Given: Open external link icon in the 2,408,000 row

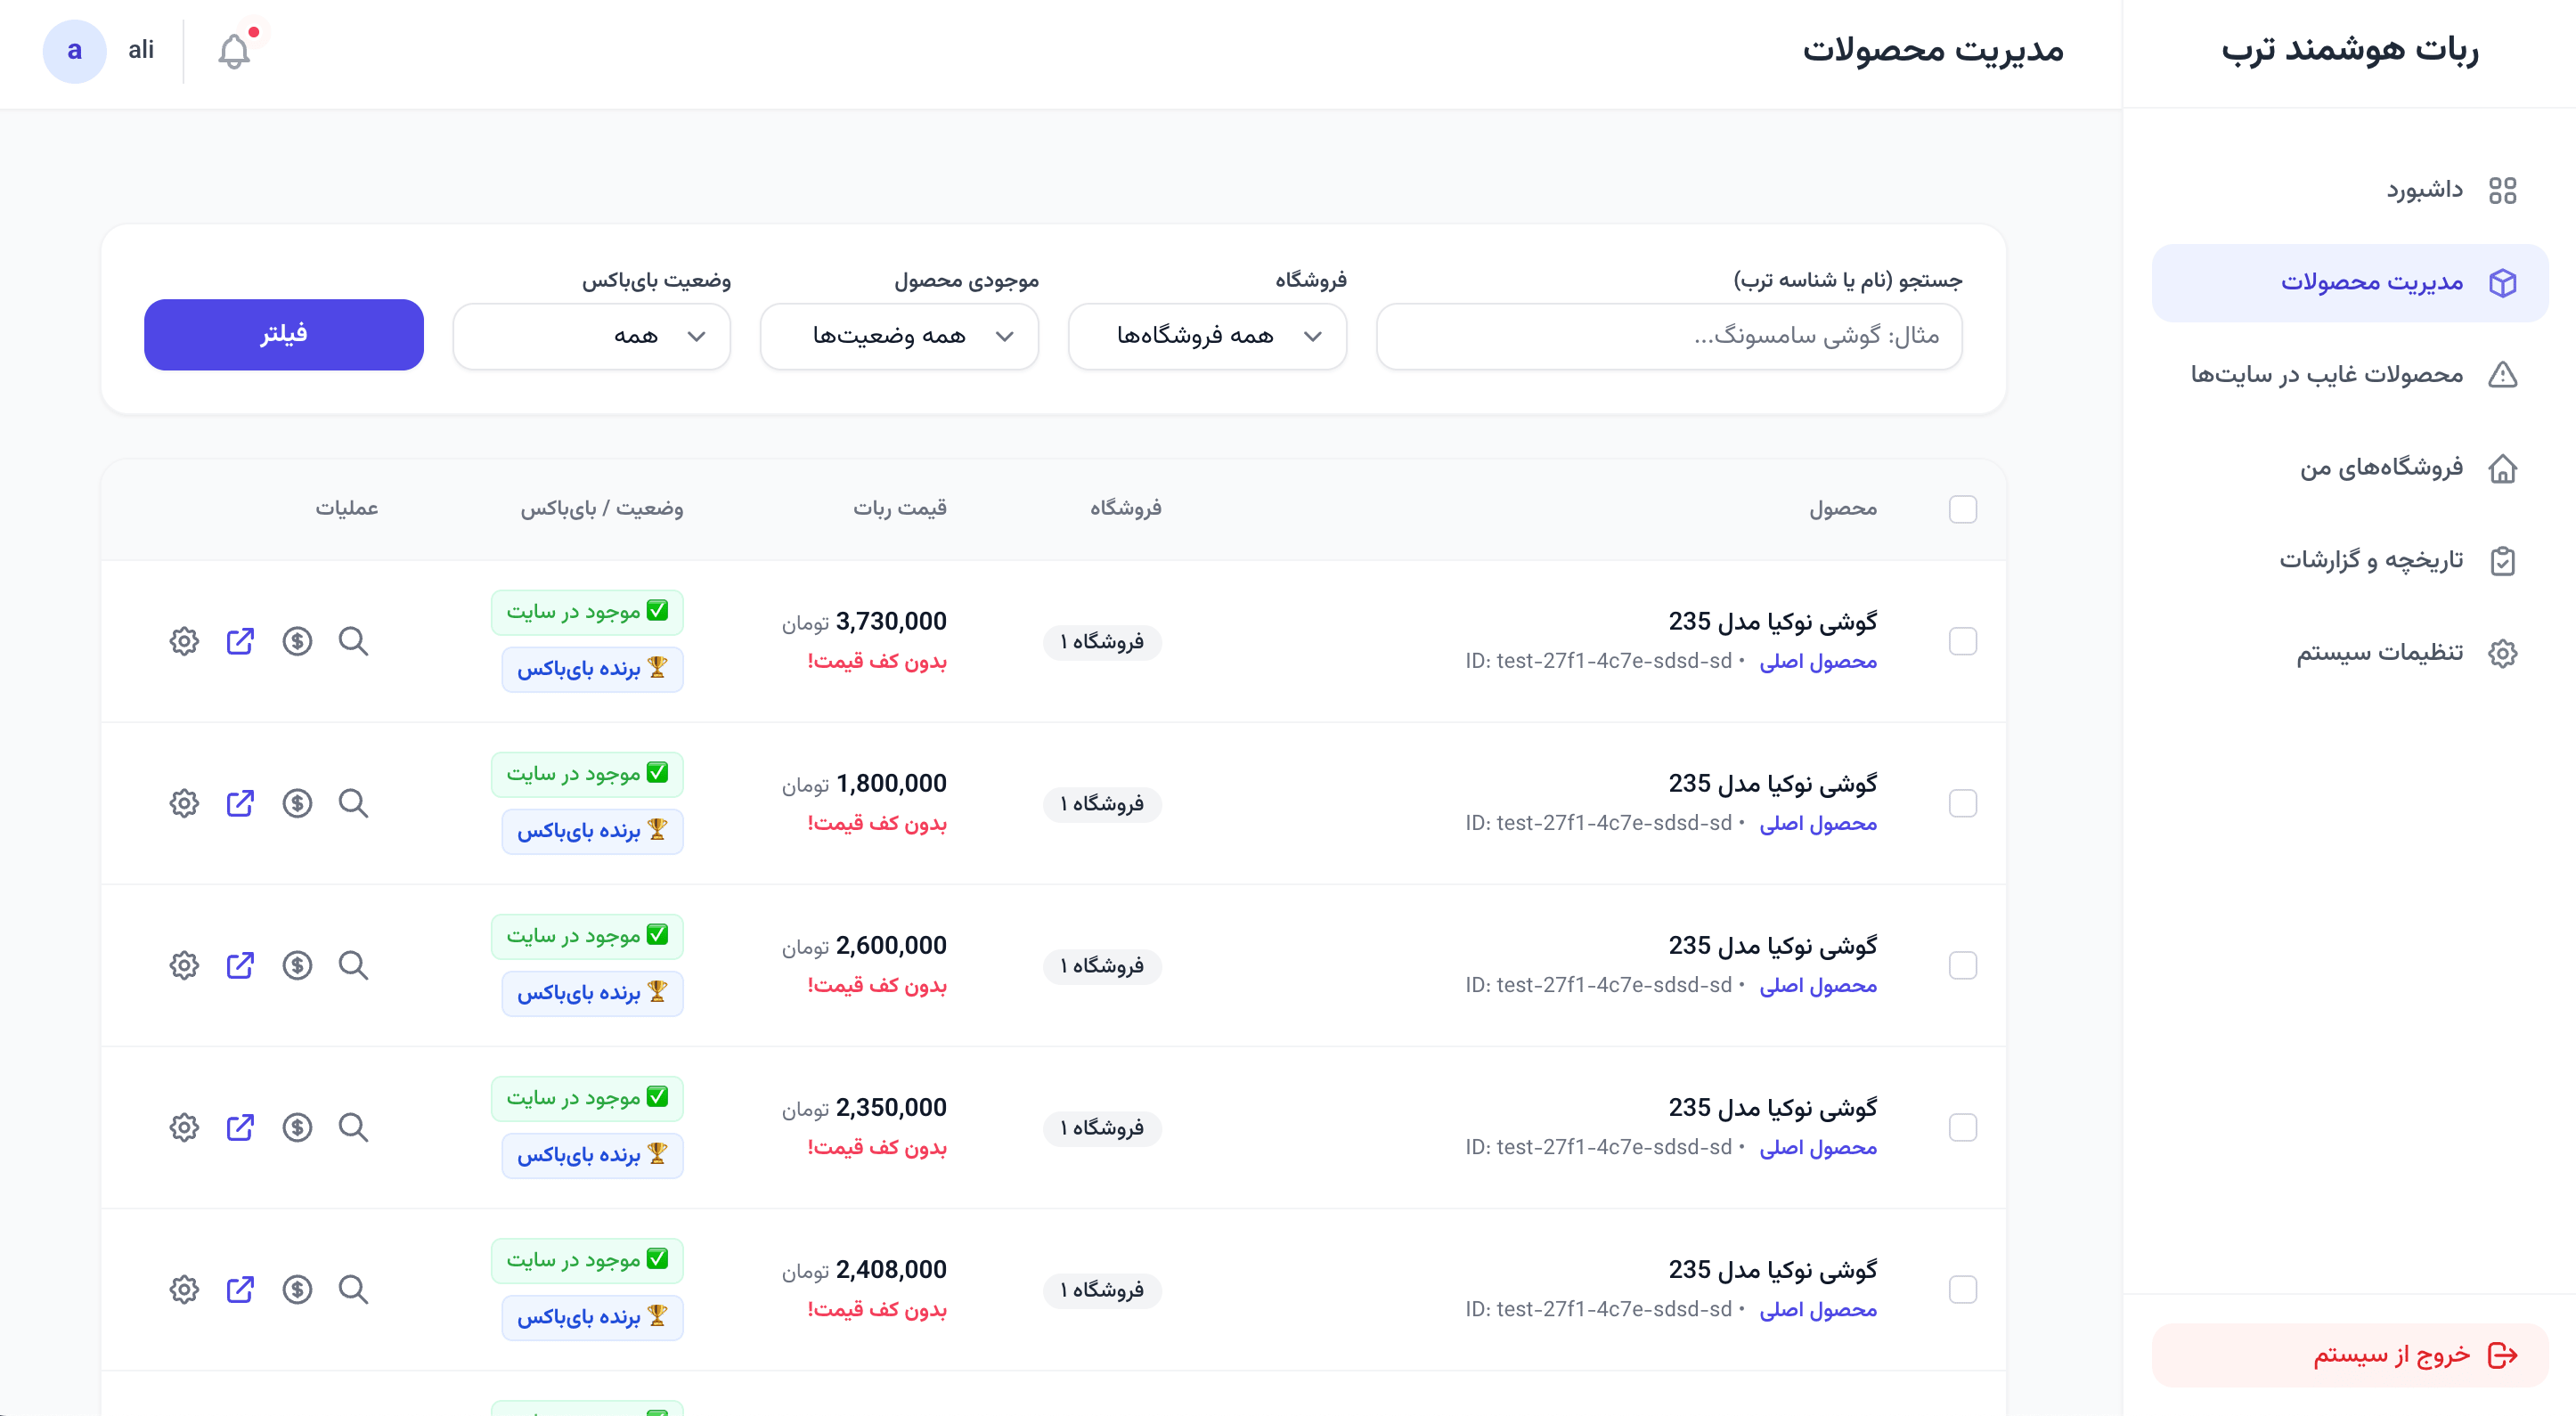Looking at the screenshot, I should [240, 1289].
